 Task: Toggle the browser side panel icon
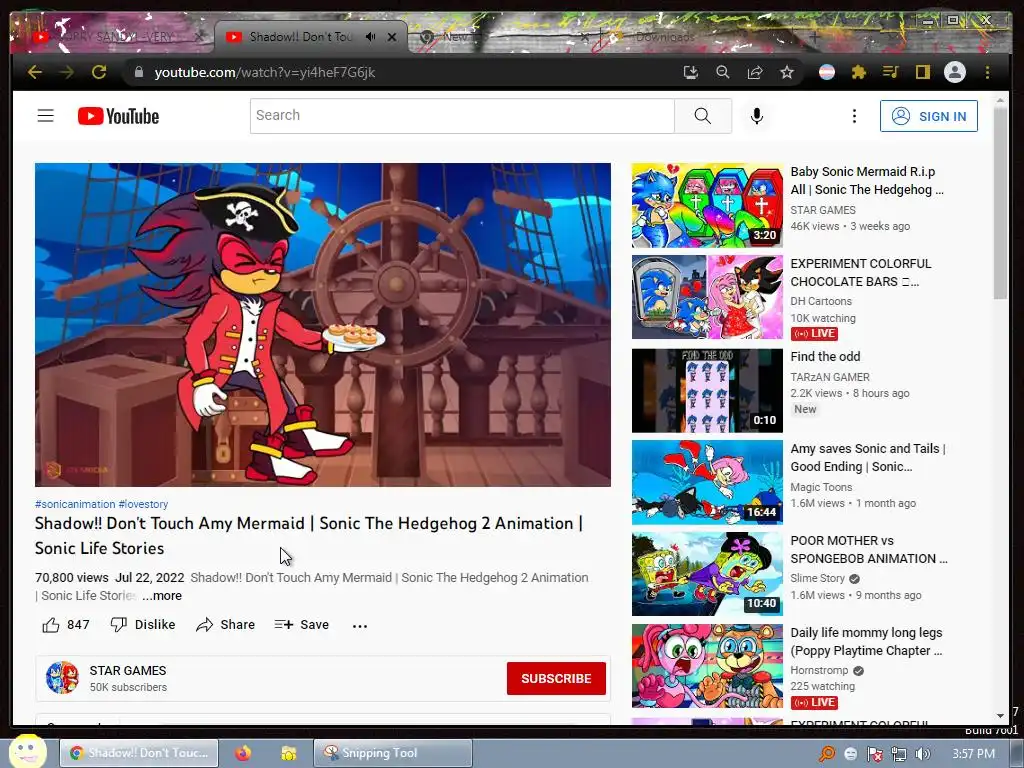pos(922,72)
